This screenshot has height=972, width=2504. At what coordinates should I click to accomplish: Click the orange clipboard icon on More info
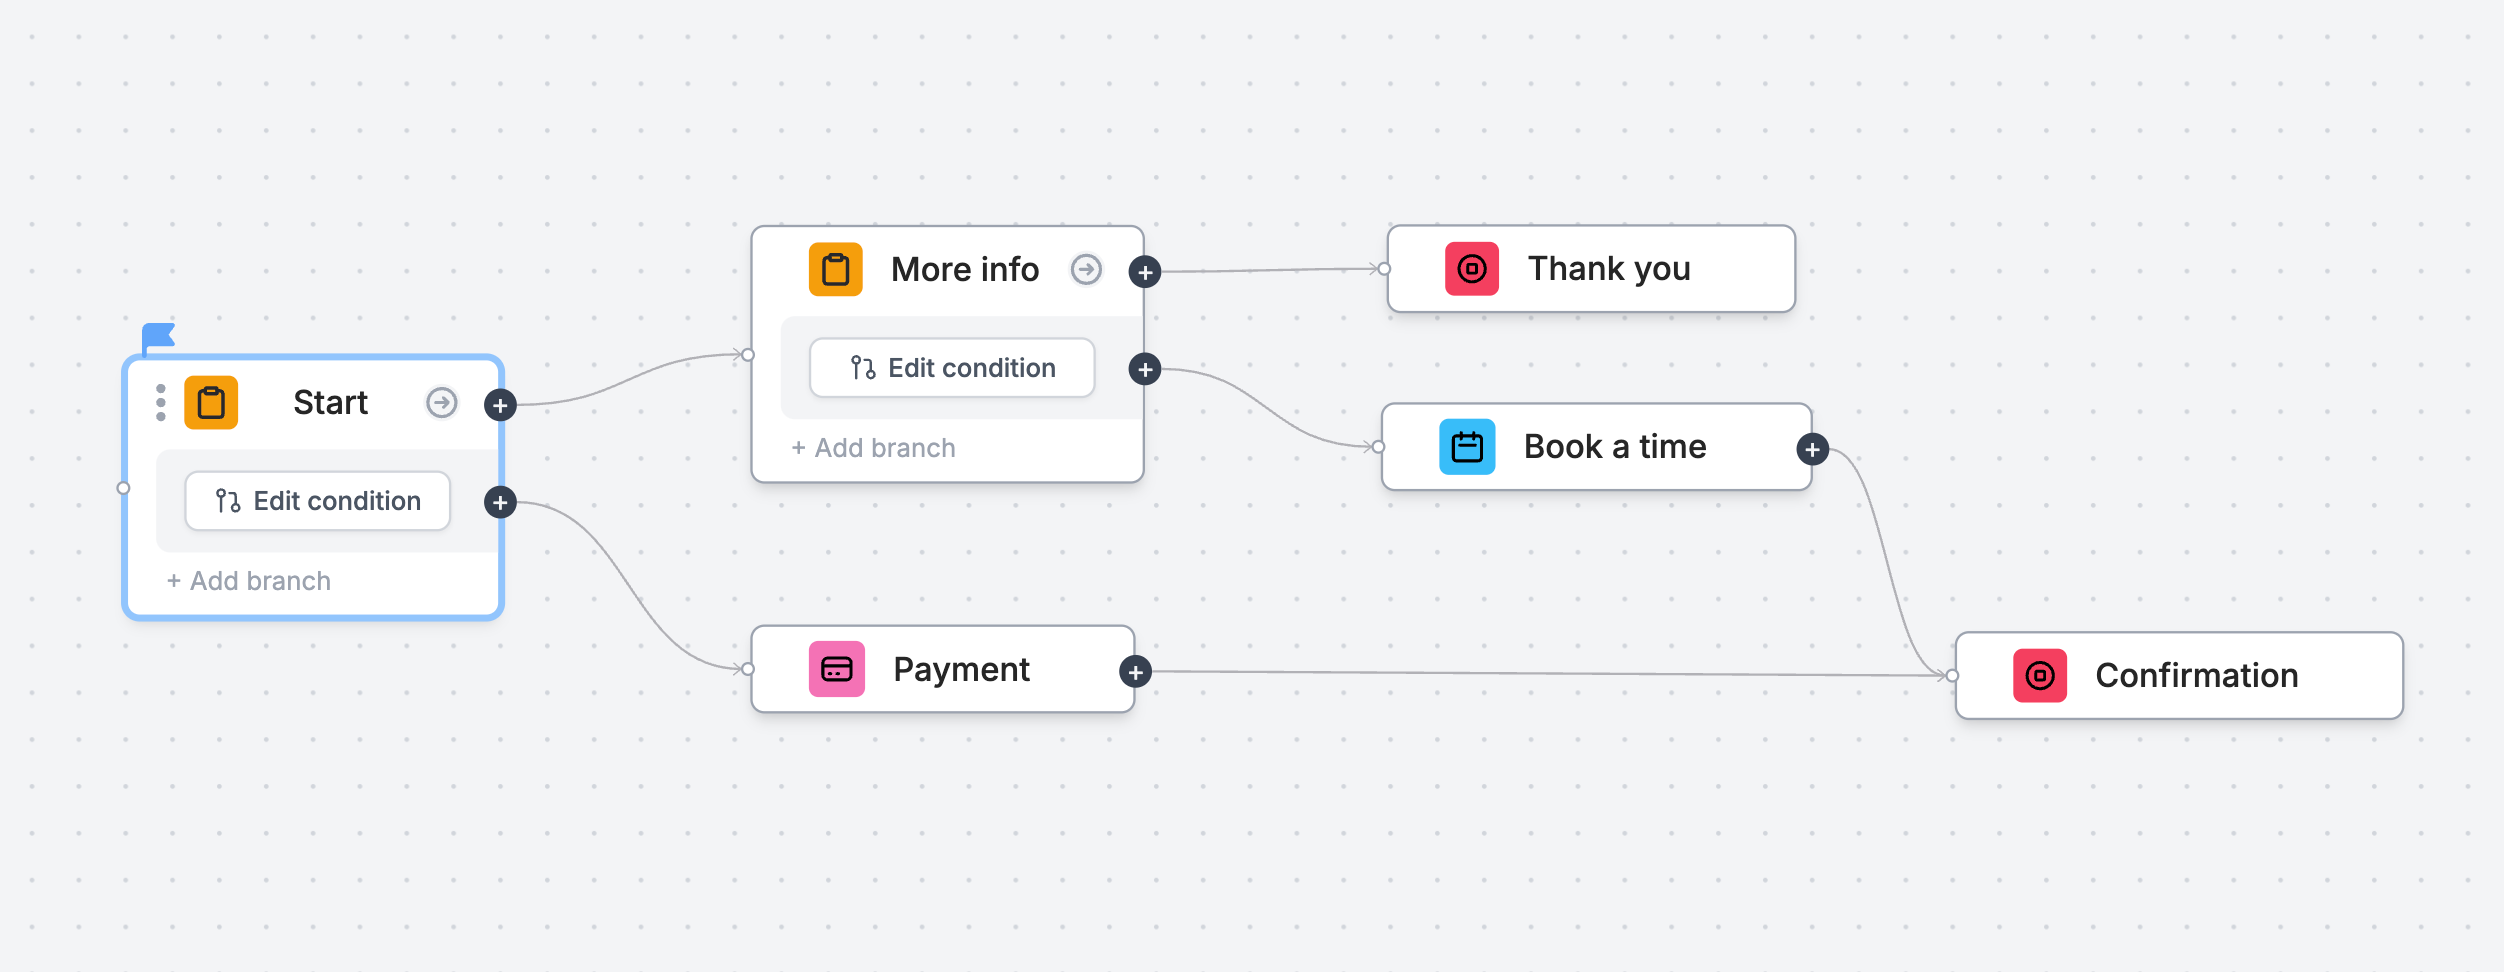pyautogui.click(x=835, y=270)
